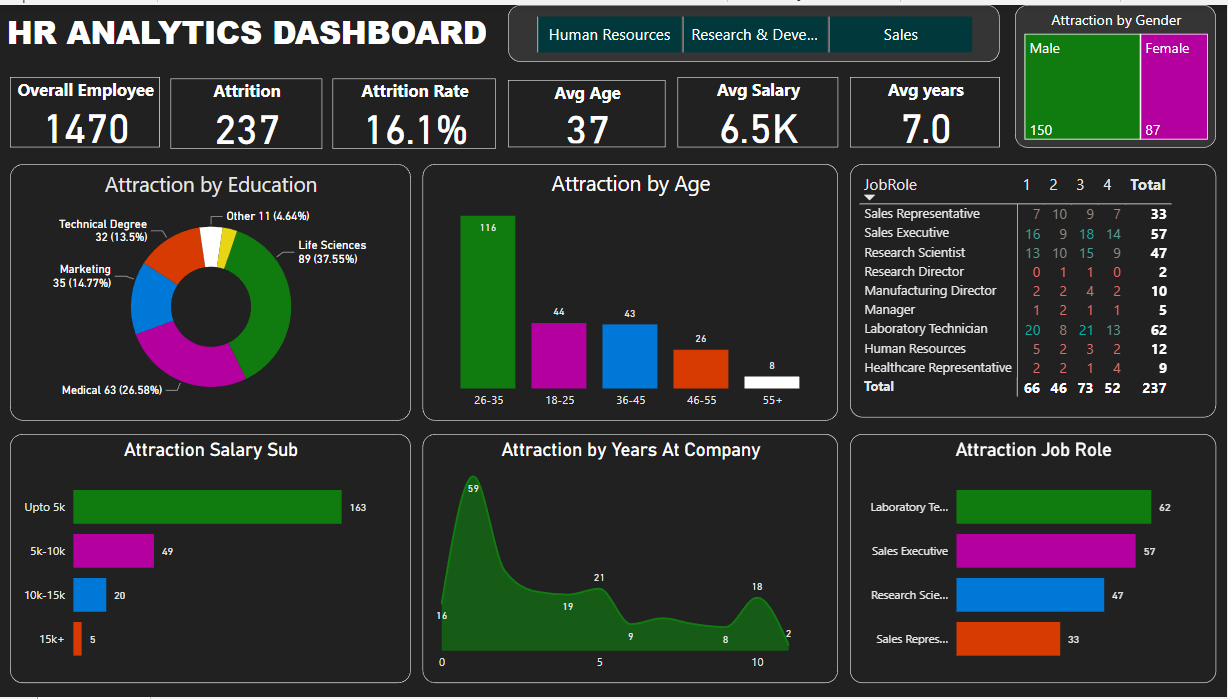Click the Laboratory Technician job role bar
1228x699 pixels.
pos(1053,507)
